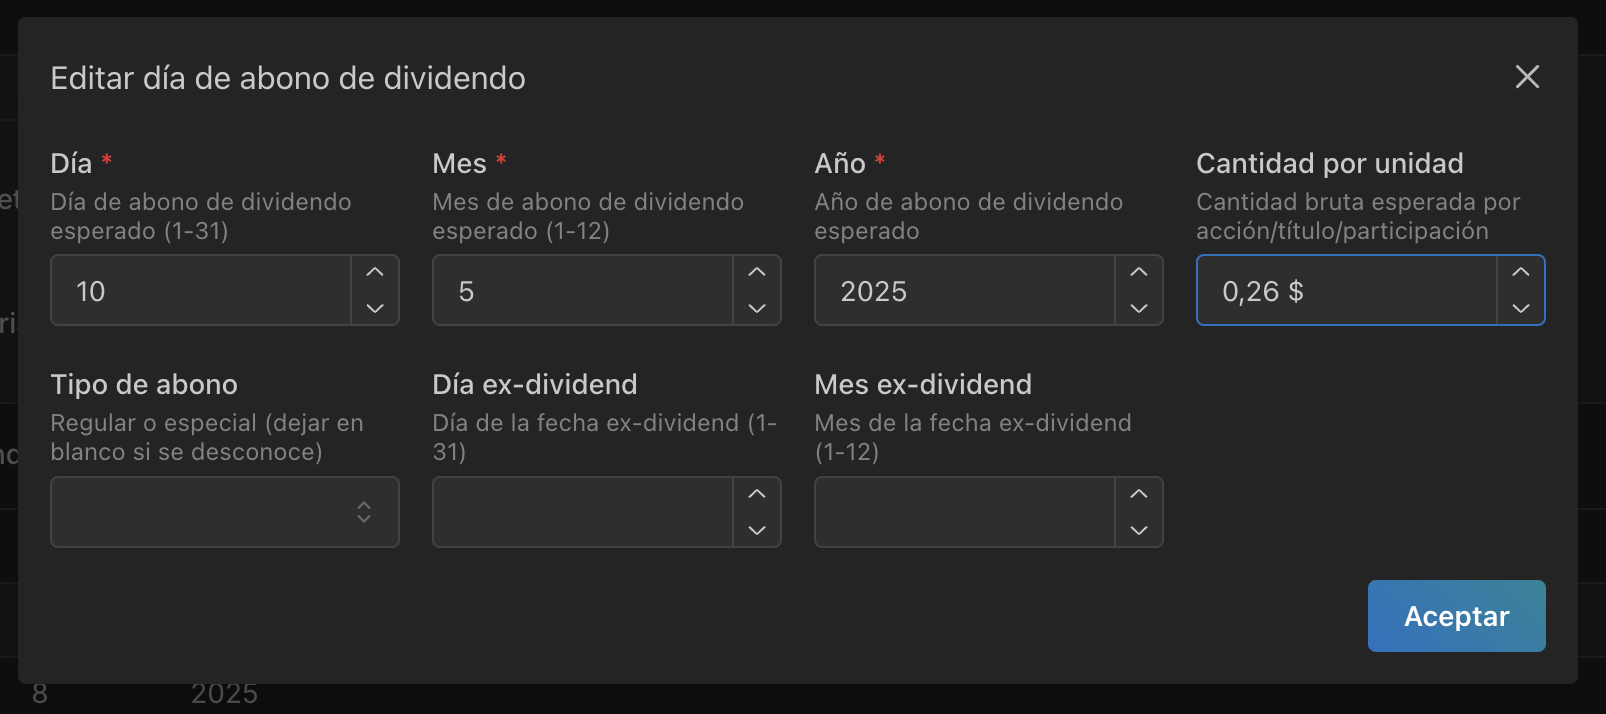
Task: Decrease the Día value with down arrow
Action: tap(375, 308)
